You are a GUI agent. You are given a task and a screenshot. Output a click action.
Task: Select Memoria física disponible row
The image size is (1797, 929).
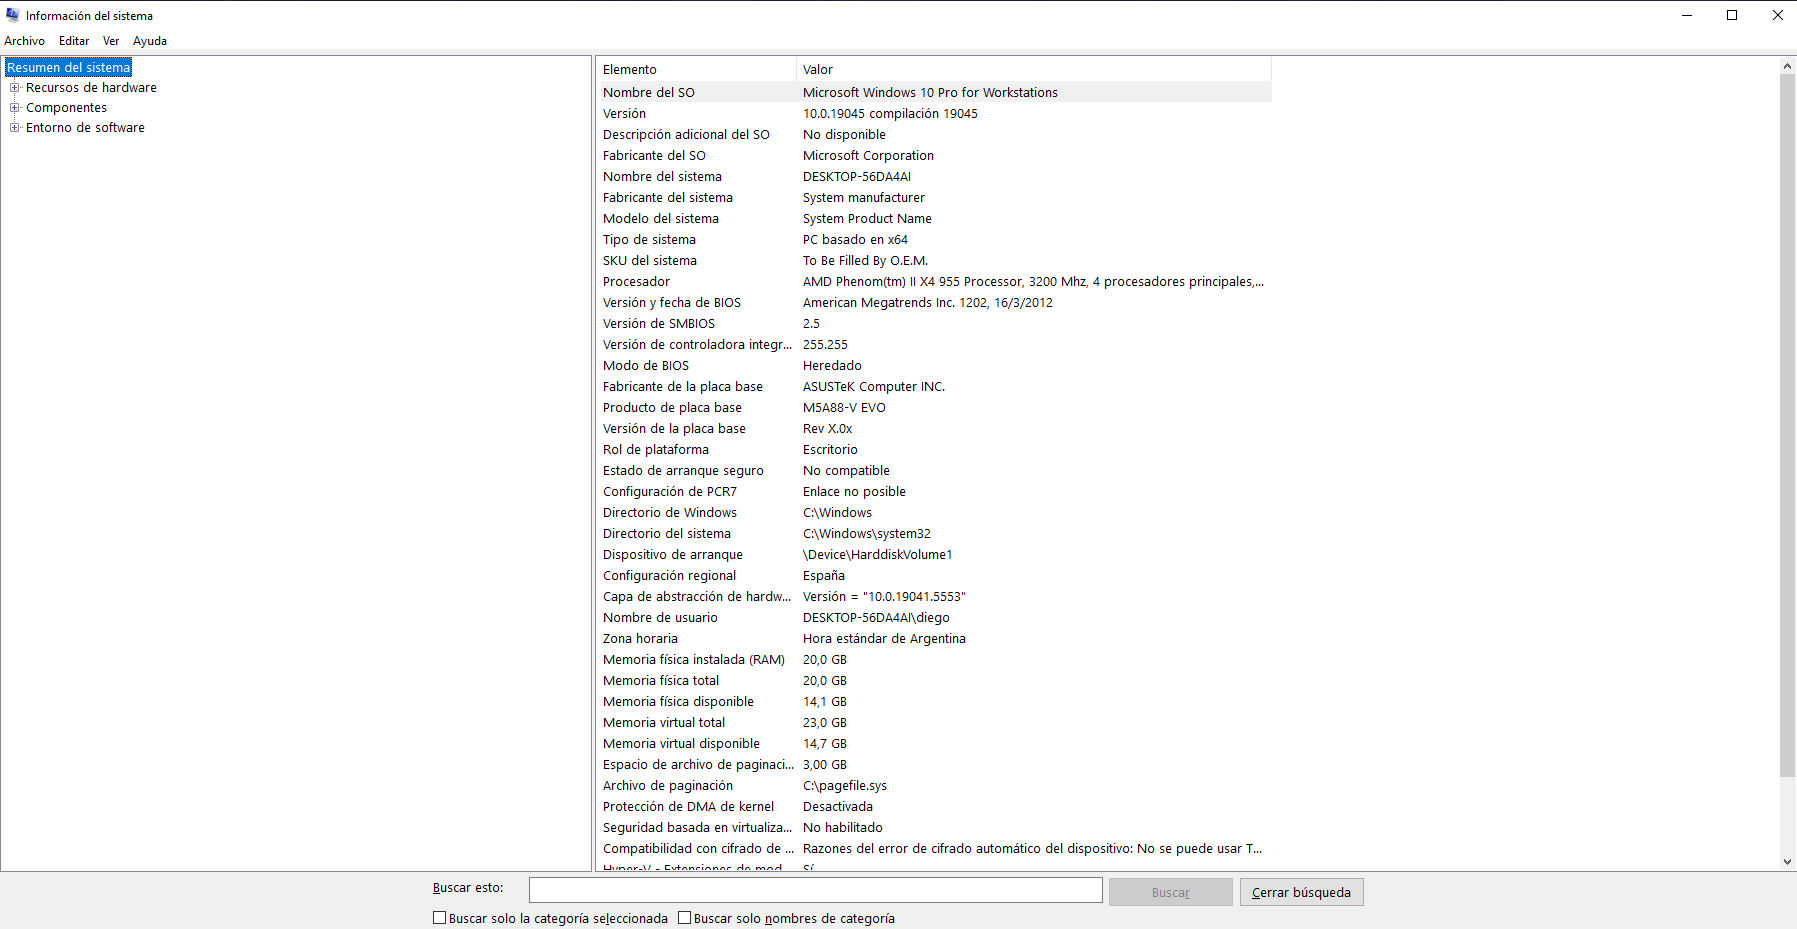coord(934,701)
